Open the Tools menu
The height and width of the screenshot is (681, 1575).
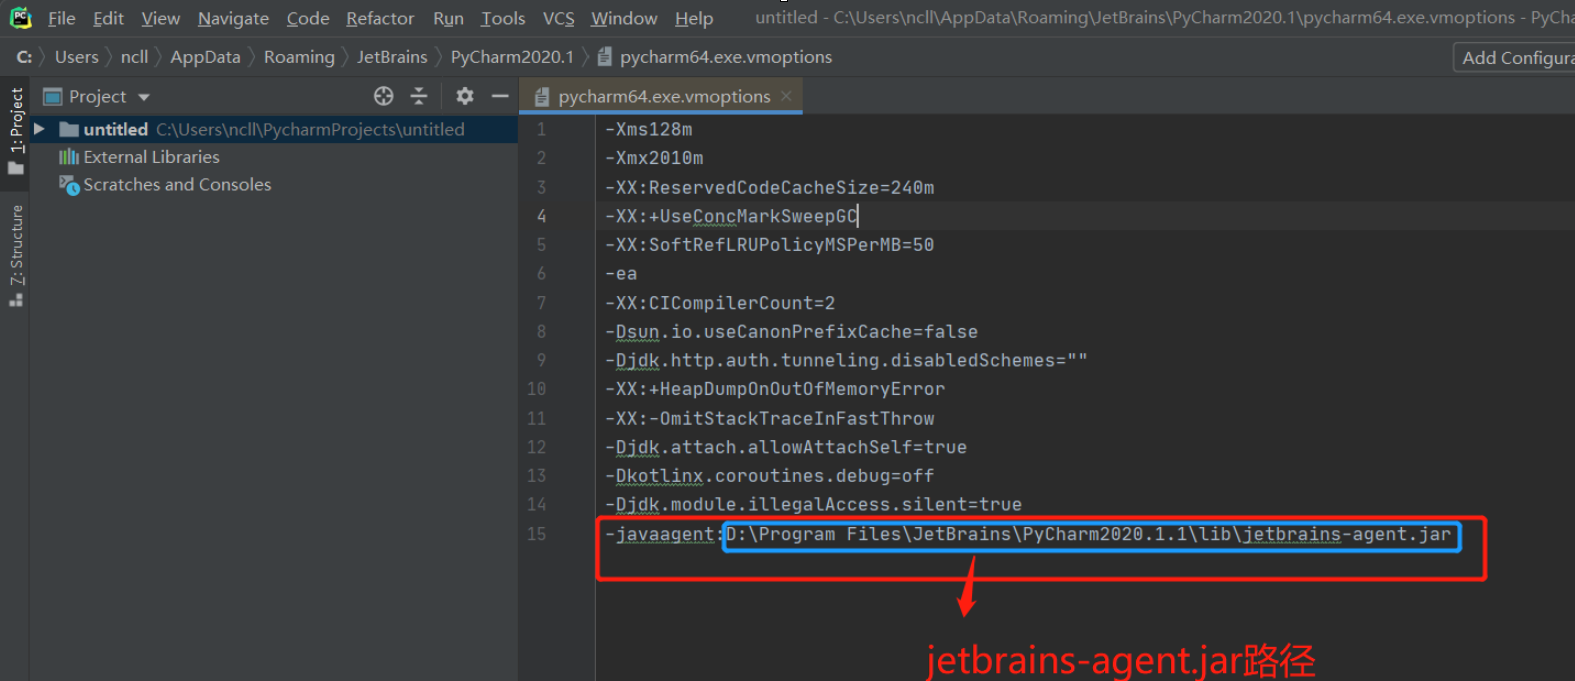pyautogui.click(x=502, y=18)
